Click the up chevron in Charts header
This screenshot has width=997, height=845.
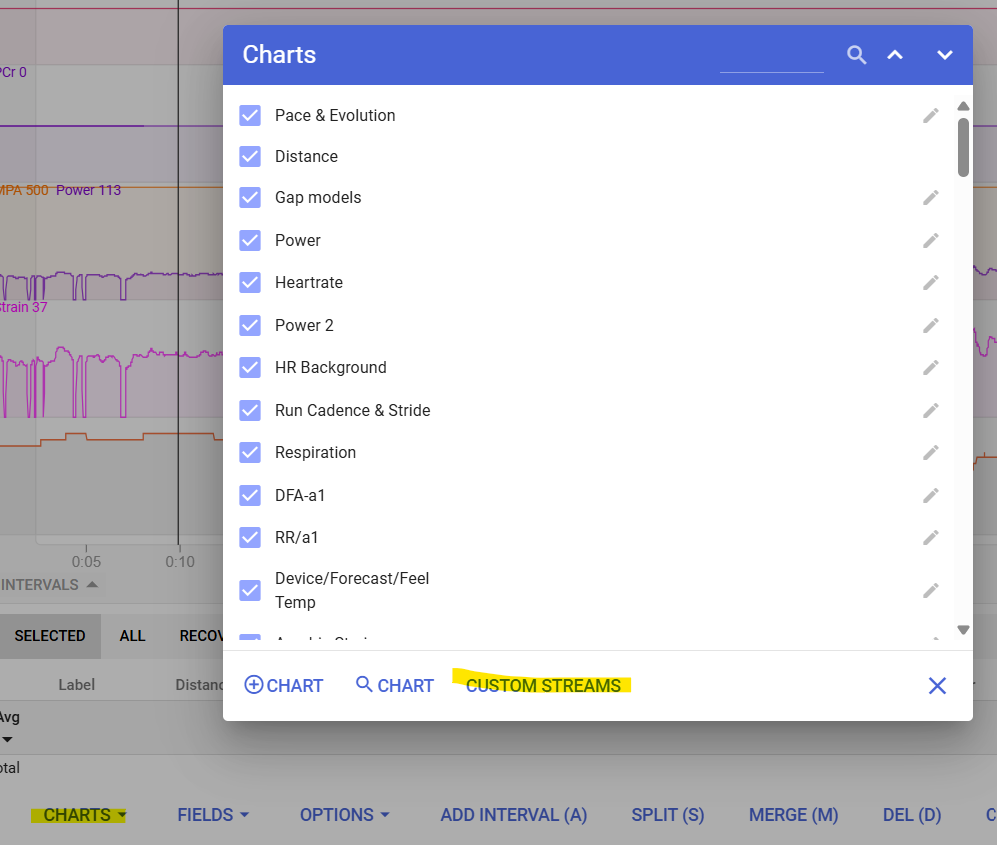(895, 55)
